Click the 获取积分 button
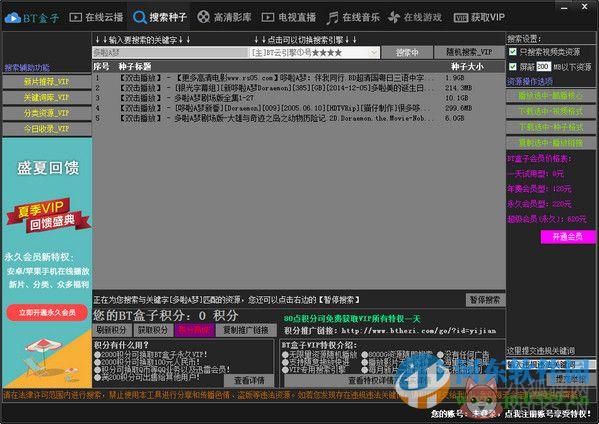 click(152, 330)
